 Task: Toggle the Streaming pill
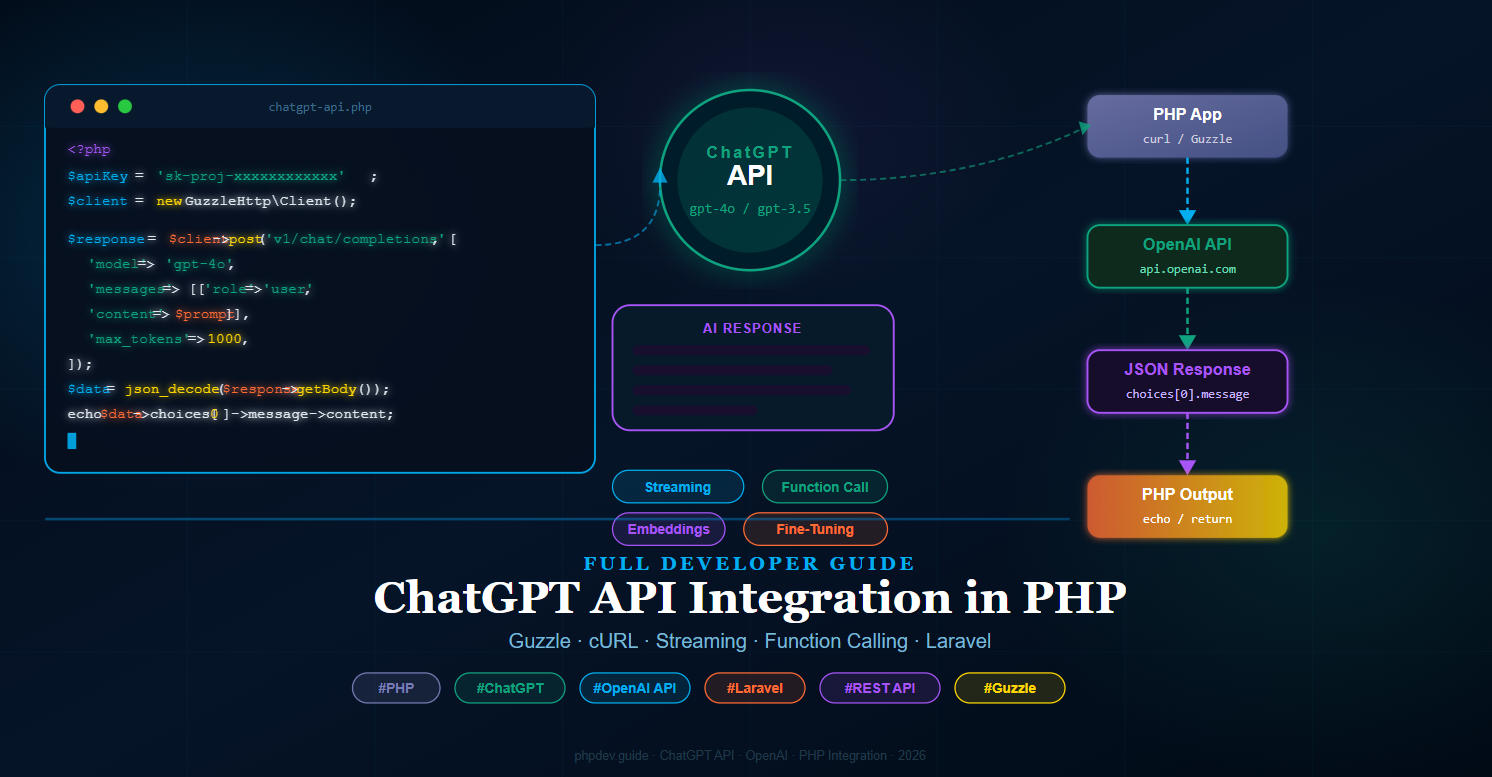tap(677, 486)
